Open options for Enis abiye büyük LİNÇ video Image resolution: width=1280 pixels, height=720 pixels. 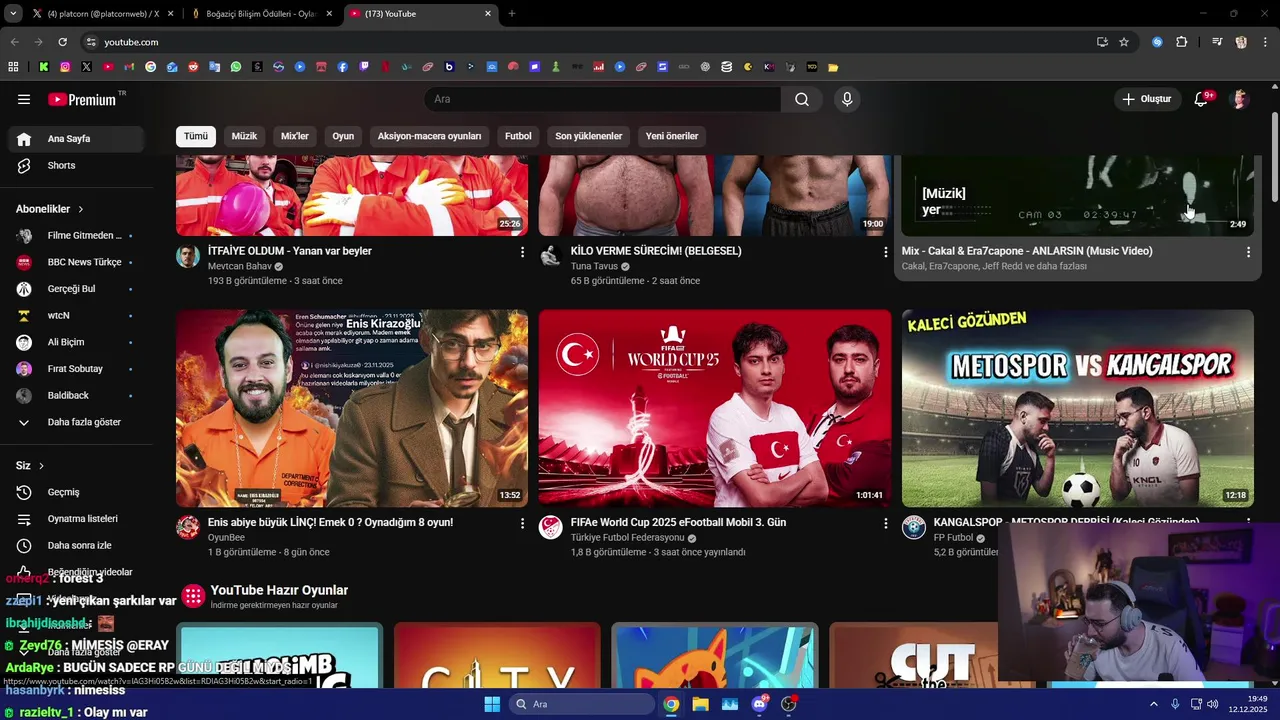(x=522, y=523)
